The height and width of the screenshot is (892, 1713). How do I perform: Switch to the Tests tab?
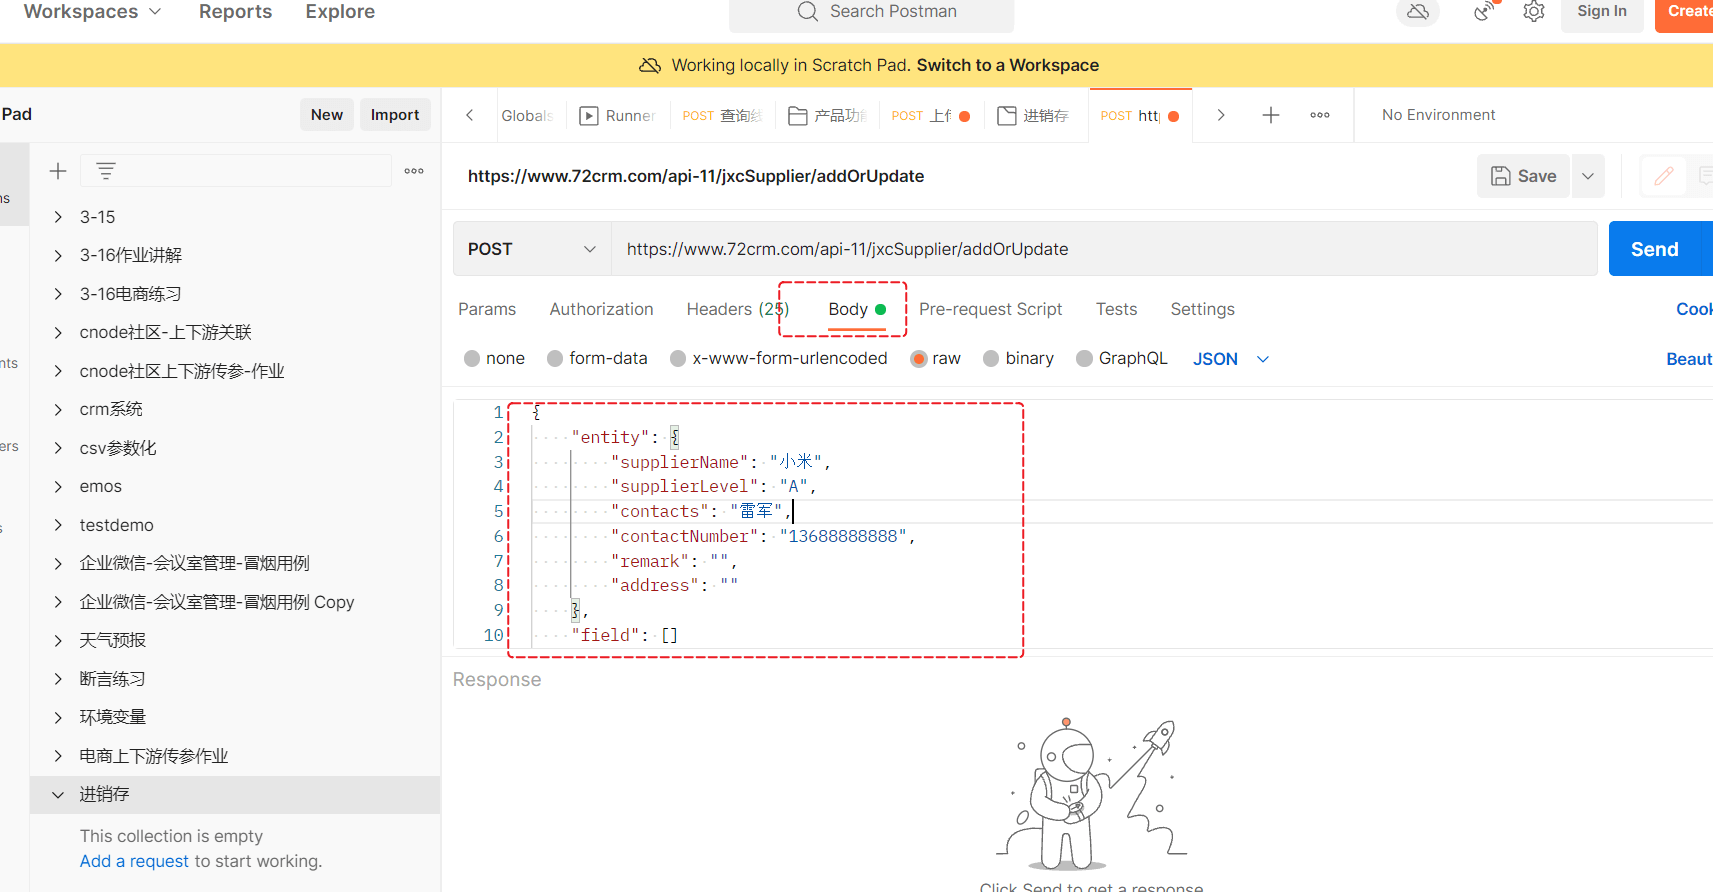(1116, 309)
